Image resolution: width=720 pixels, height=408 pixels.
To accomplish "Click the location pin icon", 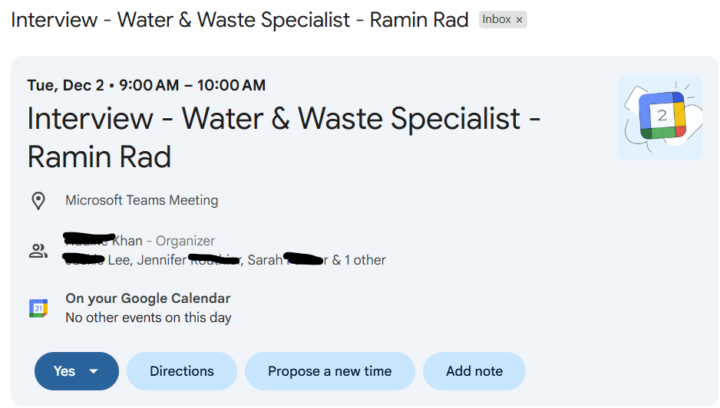I will point(39,201).
